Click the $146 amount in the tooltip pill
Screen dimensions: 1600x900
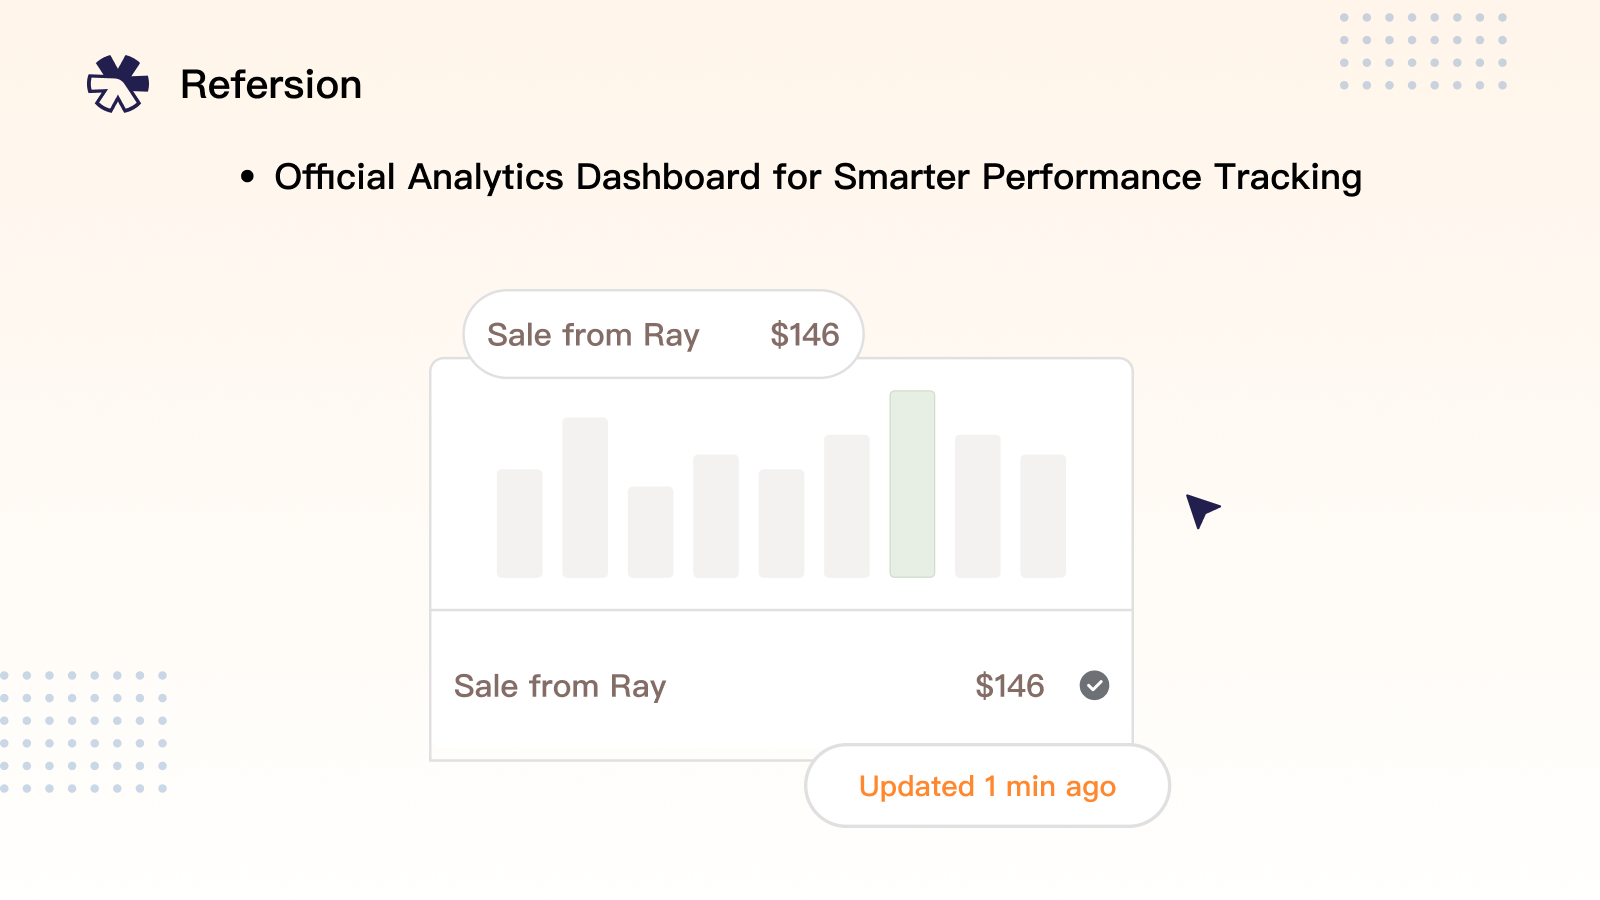(x=805, y=335)
